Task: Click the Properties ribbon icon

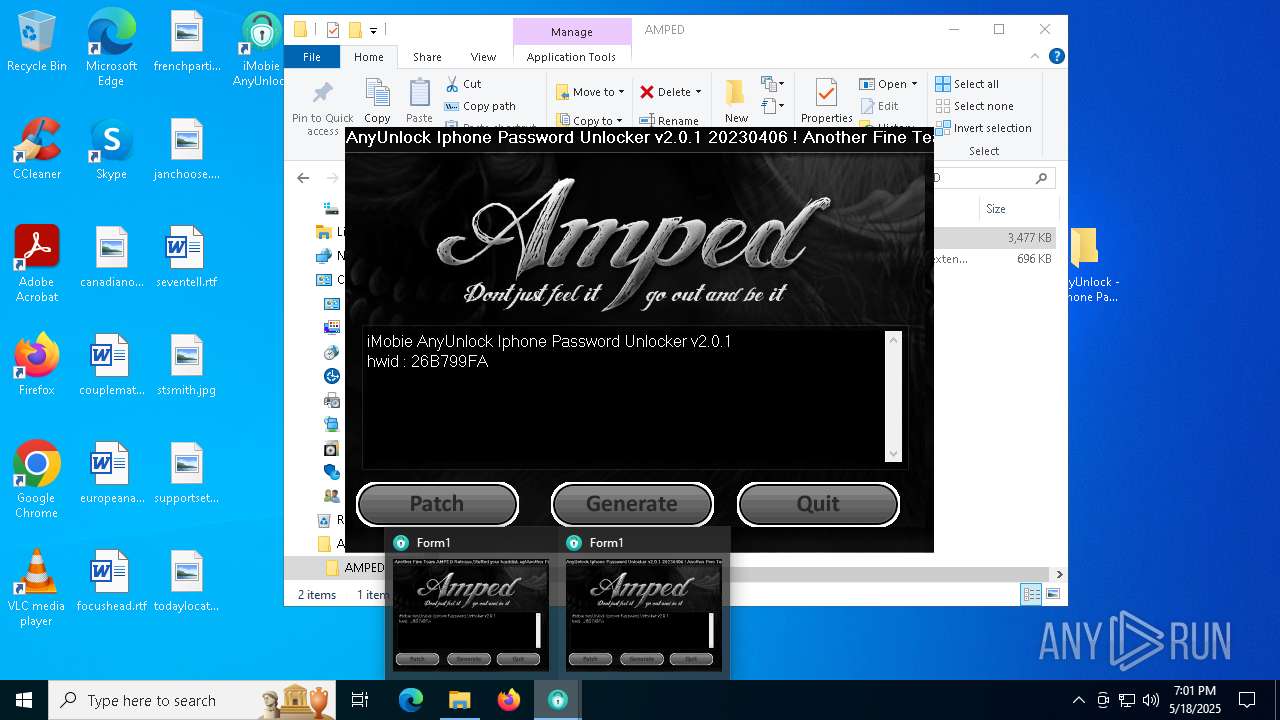Action: coord(826,94)
